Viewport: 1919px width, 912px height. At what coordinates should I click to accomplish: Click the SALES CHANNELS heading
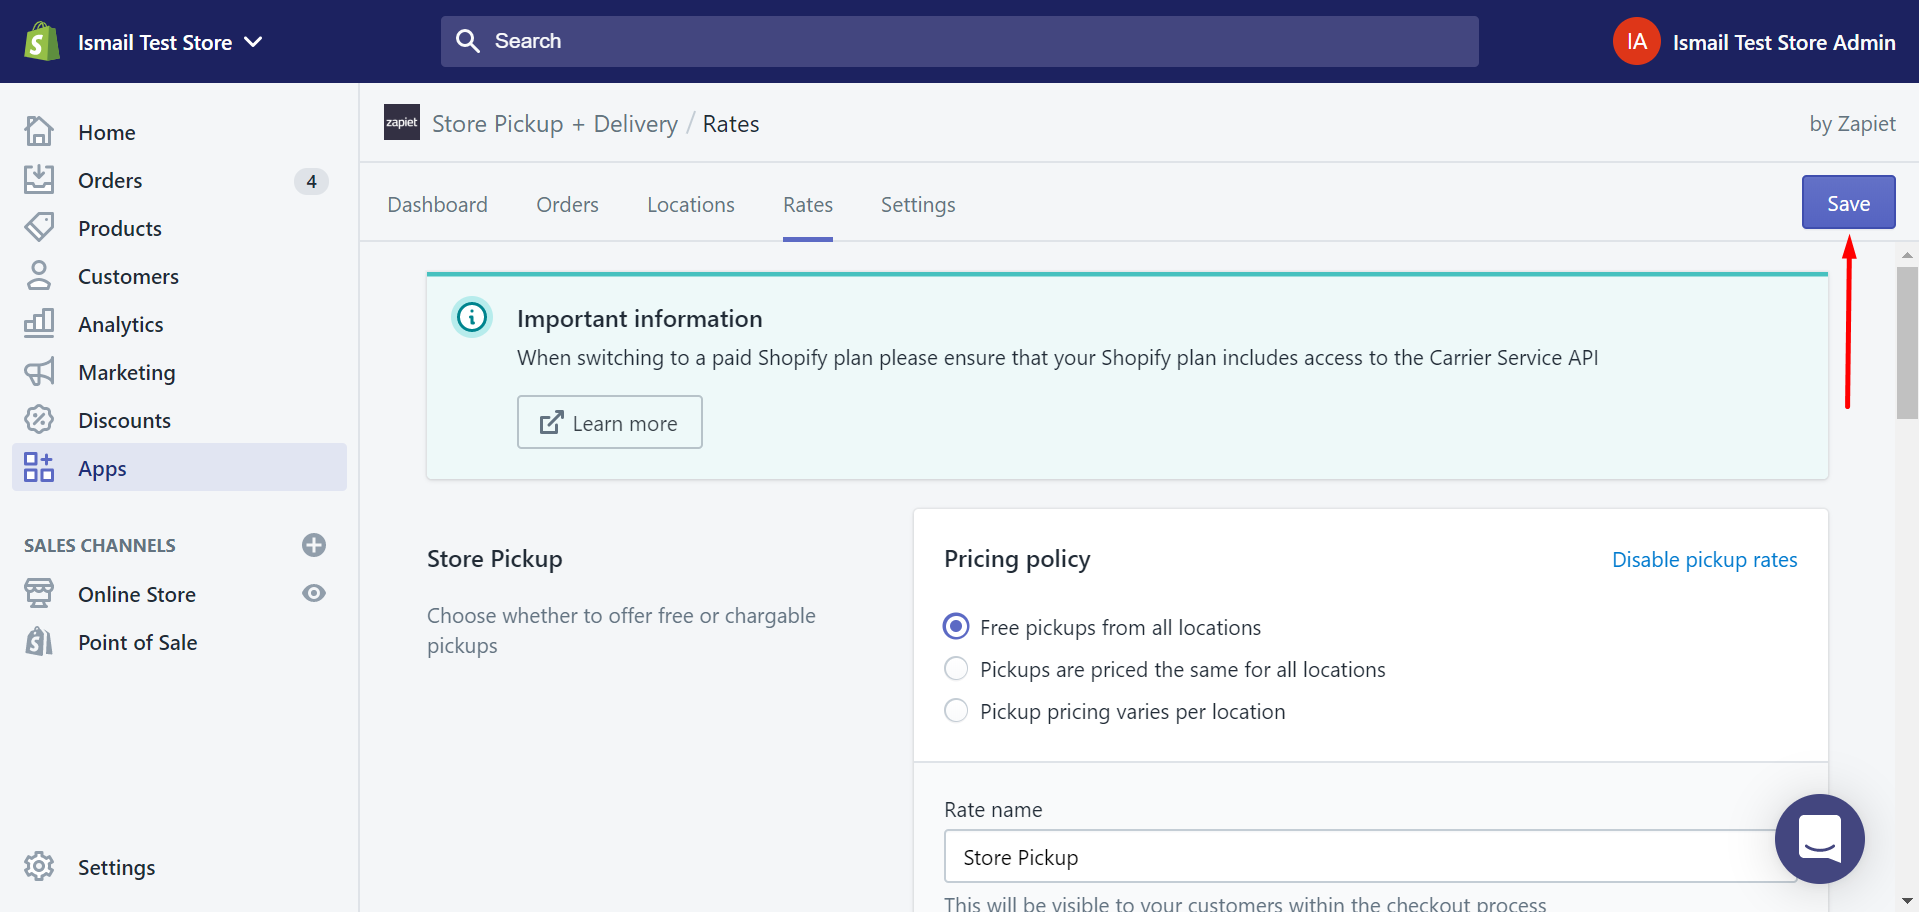coord(100,545)
